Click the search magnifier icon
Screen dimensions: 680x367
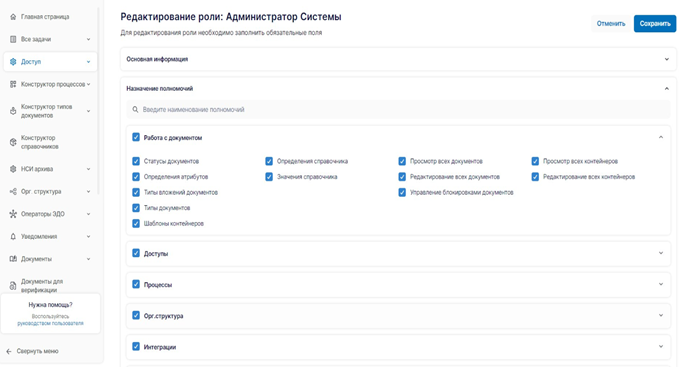tap(135, 110)
